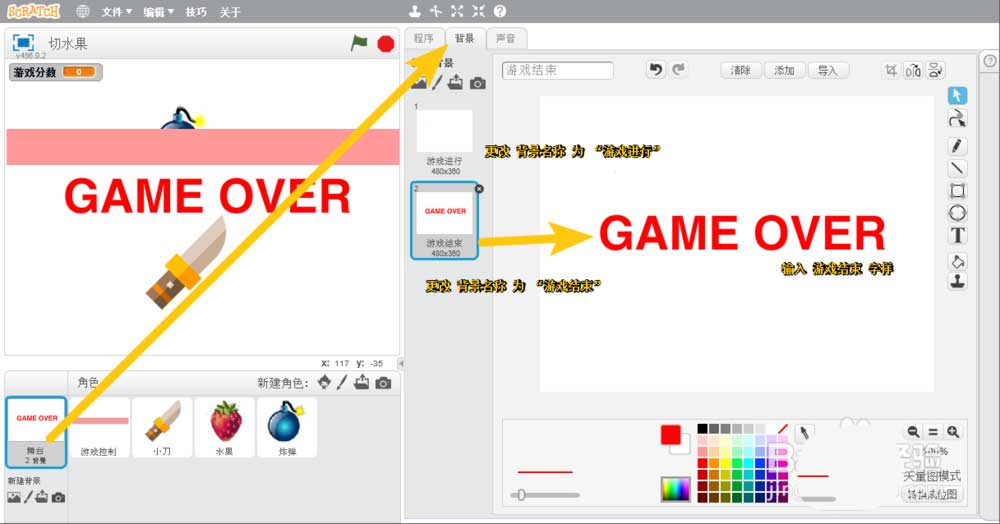Pick the black swatch in the palette
This screenshot has height=524, width=1000.
coord(702,429)
